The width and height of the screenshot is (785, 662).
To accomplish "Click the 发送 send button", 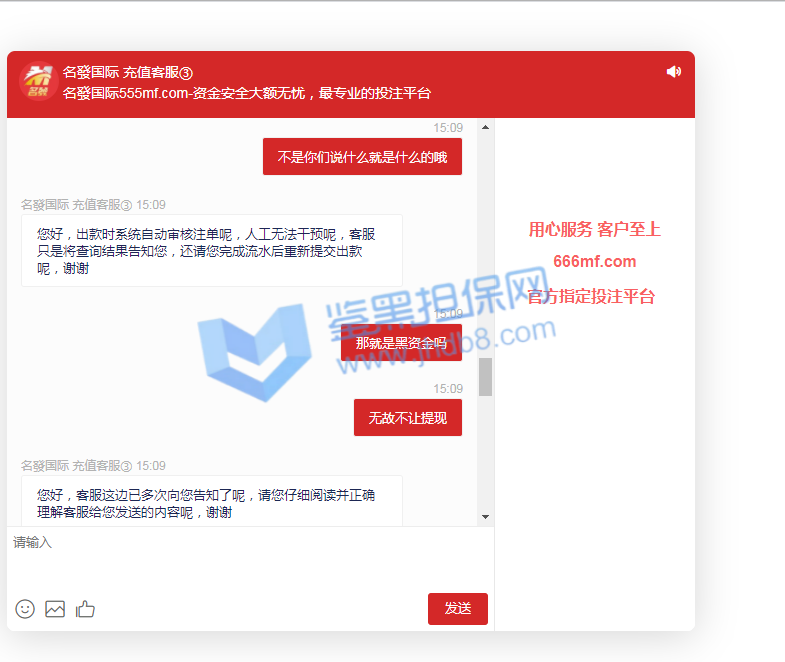I will coord(458,608).
